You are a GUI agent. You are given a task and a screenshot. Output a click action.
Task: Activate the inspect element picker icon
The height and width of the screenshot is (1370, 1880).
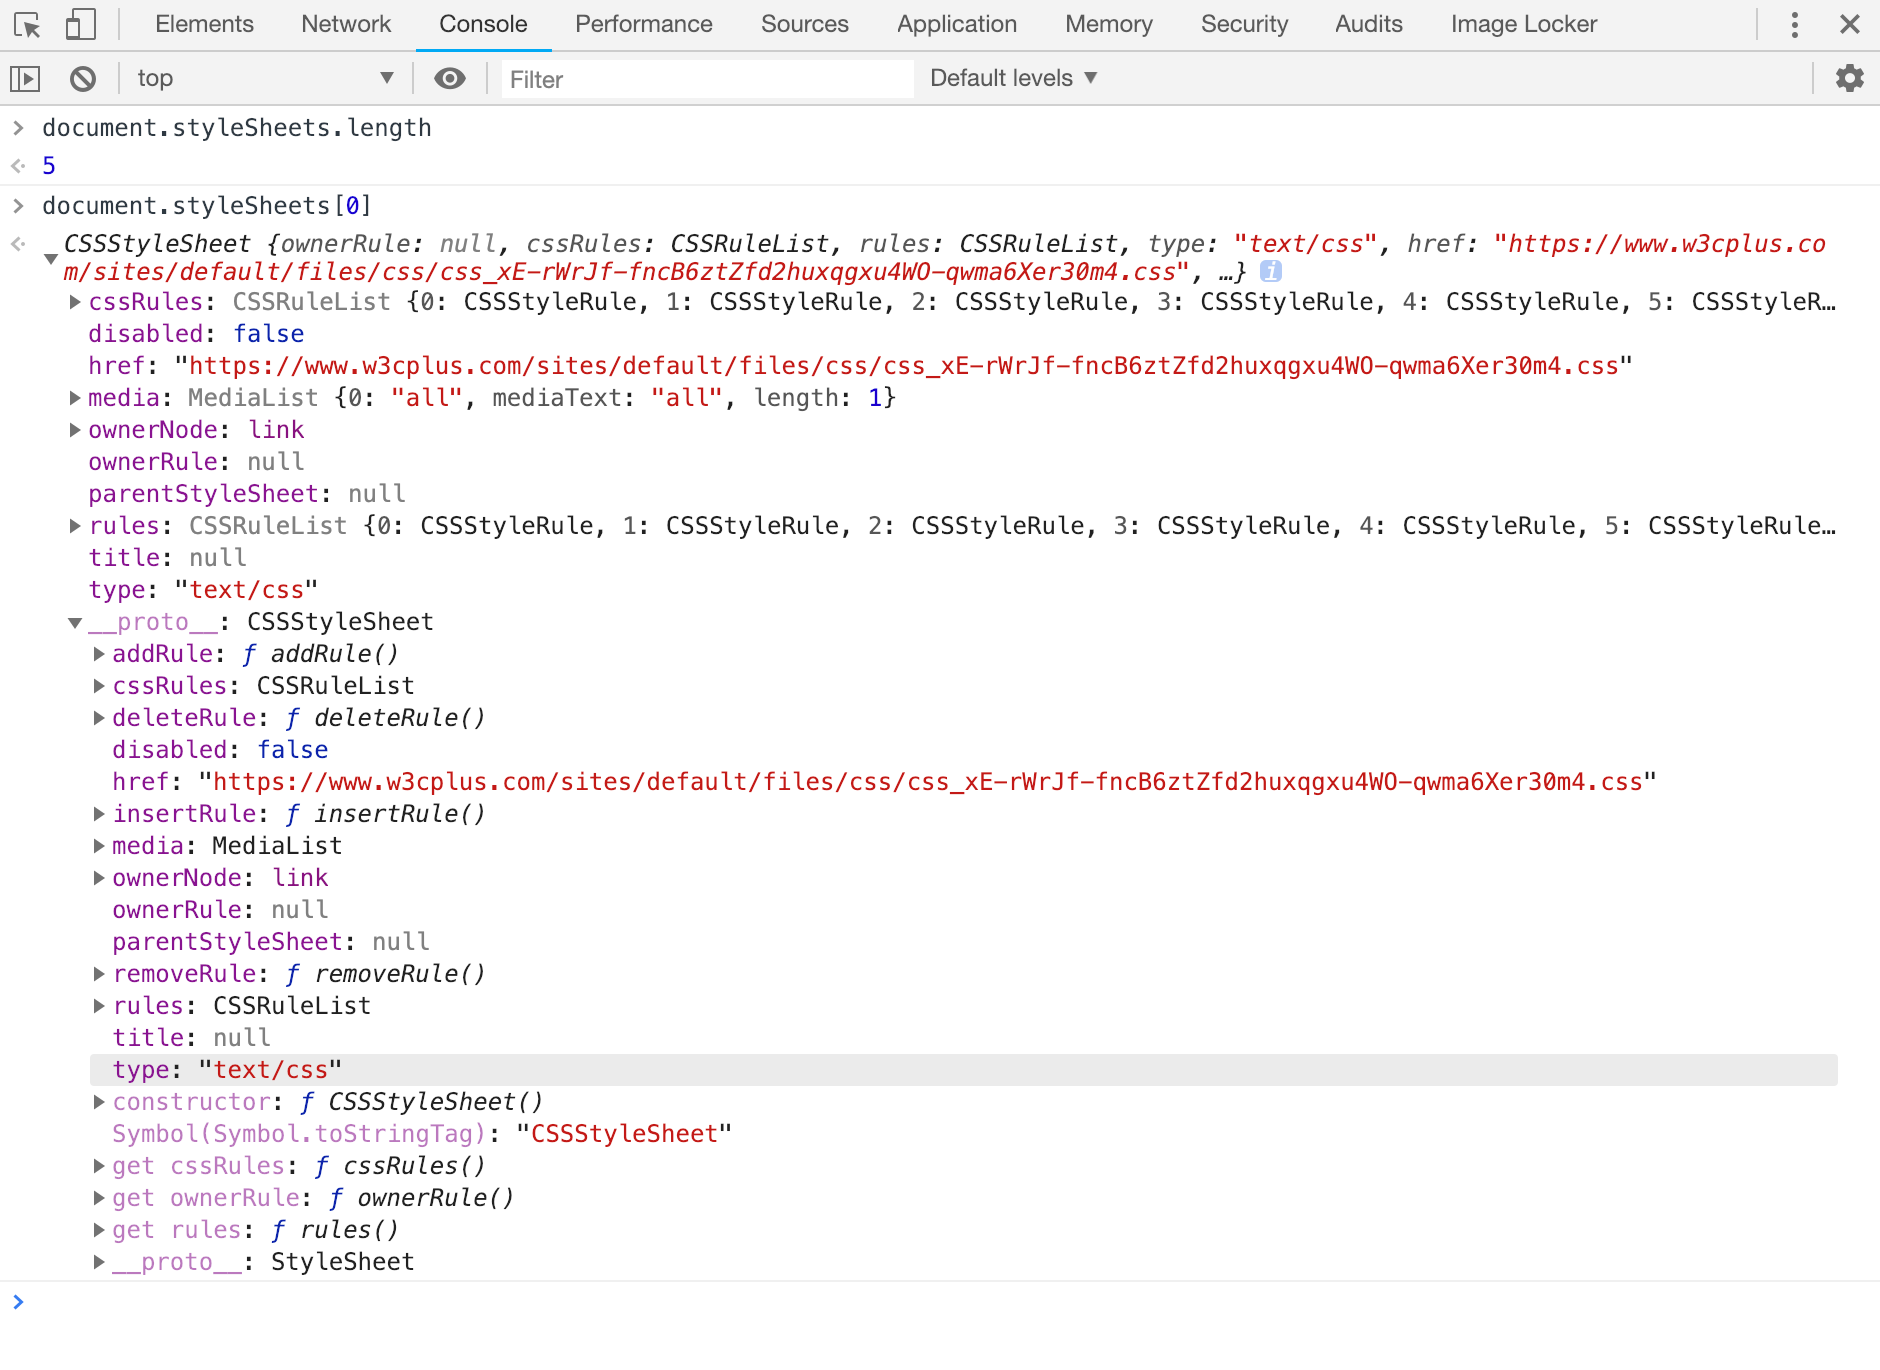(28, 24)
